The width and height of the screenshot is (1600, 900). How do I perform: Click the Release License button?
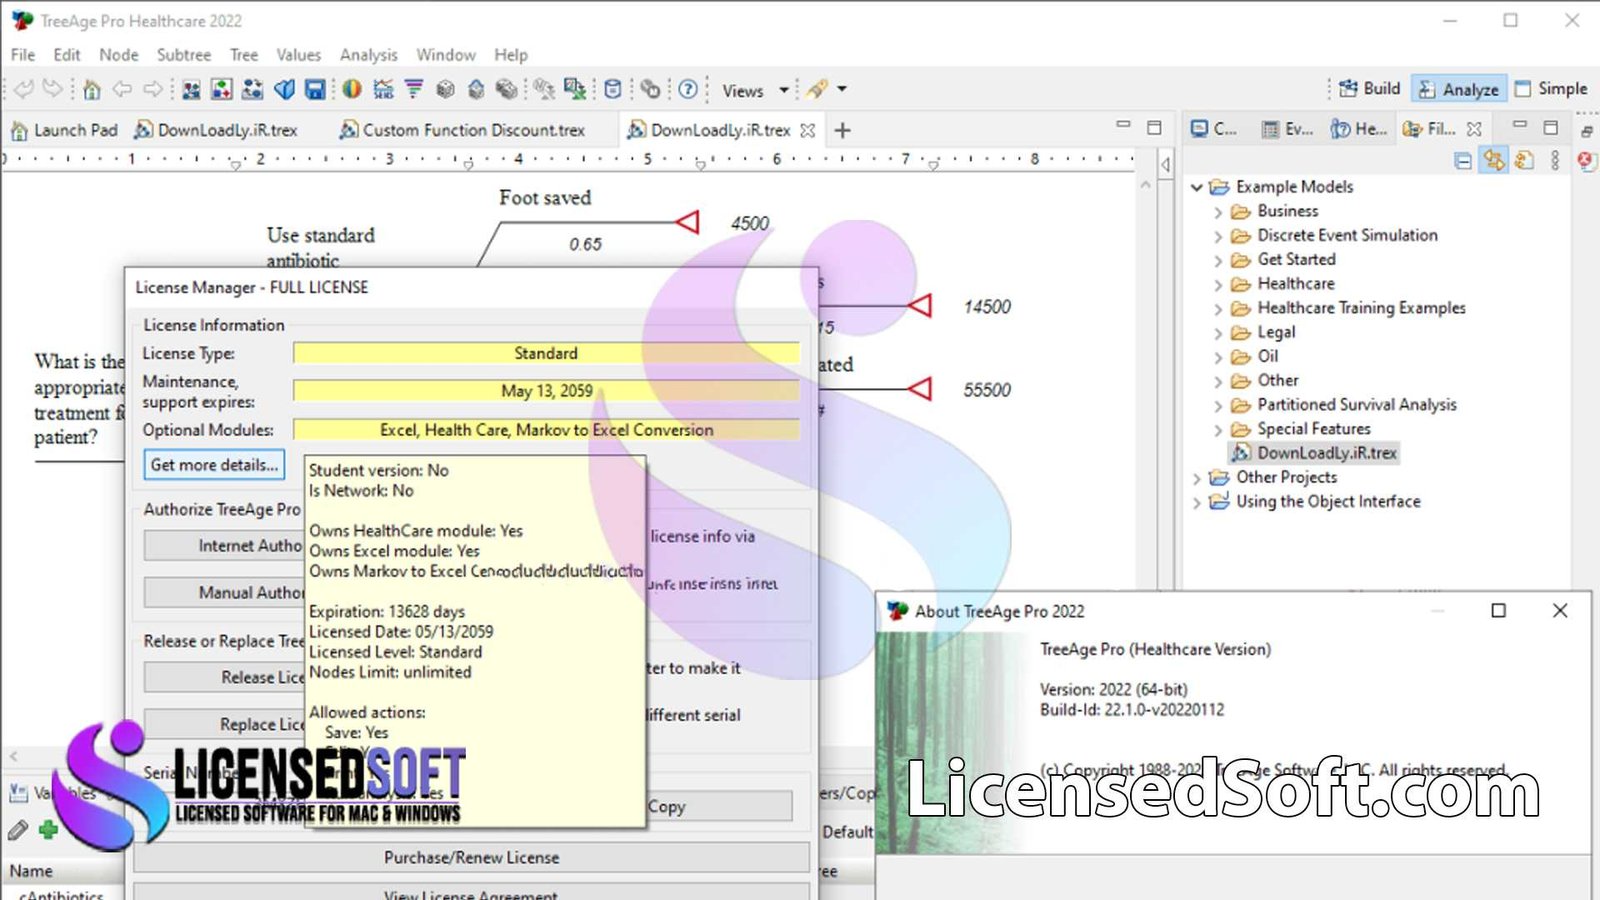pos(224,677)
